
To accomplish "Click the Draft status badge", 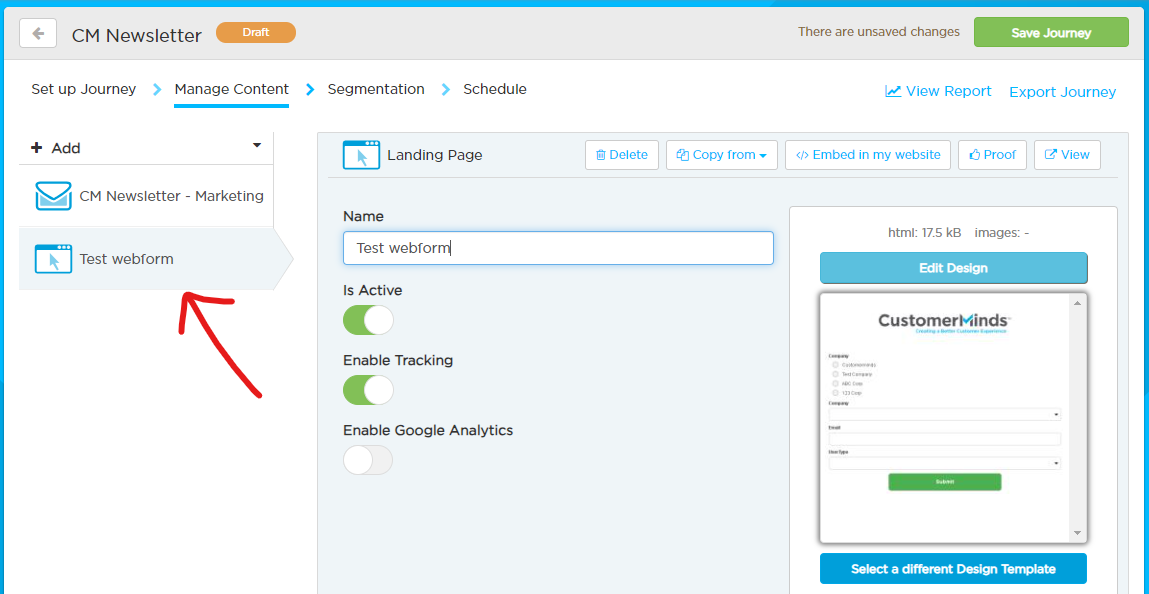I will (x=256, y=32).
